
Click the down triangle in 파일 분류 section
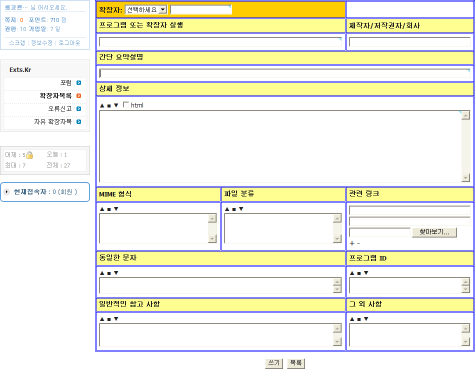[241, 209]
